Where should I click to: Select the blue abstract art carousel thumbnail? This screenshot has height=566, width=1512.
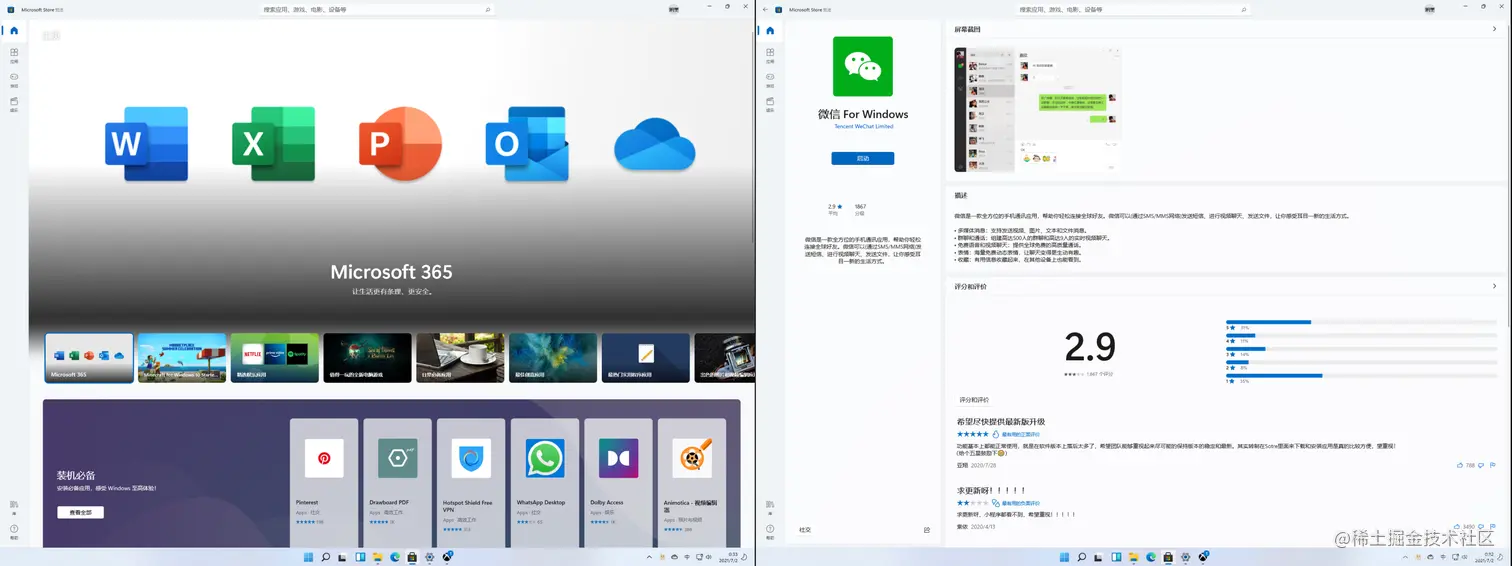click(x=553, y=358)
